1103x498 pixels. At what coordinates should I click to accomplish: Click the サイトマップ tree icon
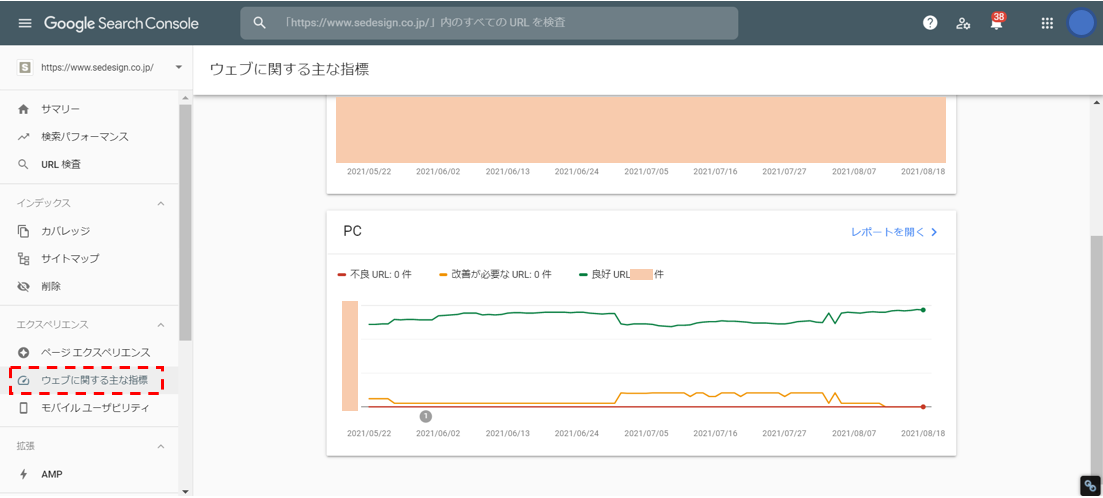[23, 258]
